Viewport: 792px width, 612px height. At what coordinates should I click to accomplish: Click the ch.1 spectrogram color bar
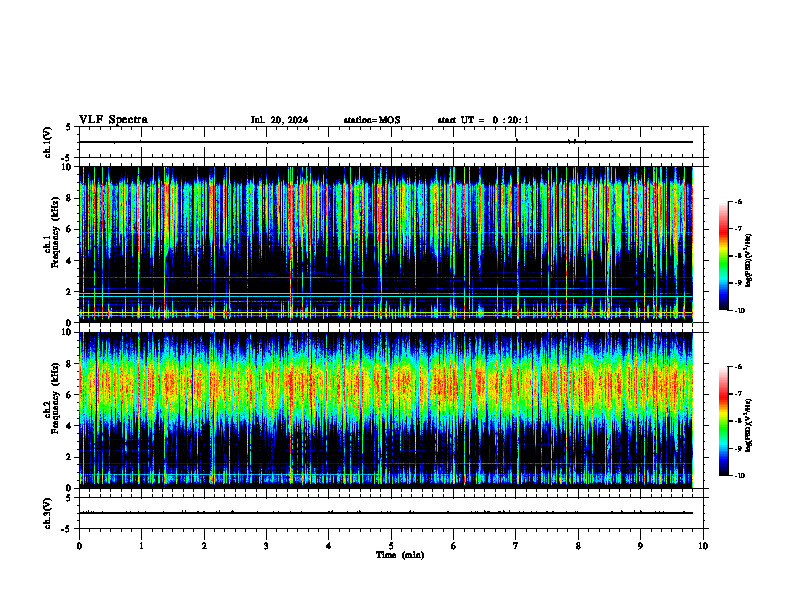pos(723,256)
